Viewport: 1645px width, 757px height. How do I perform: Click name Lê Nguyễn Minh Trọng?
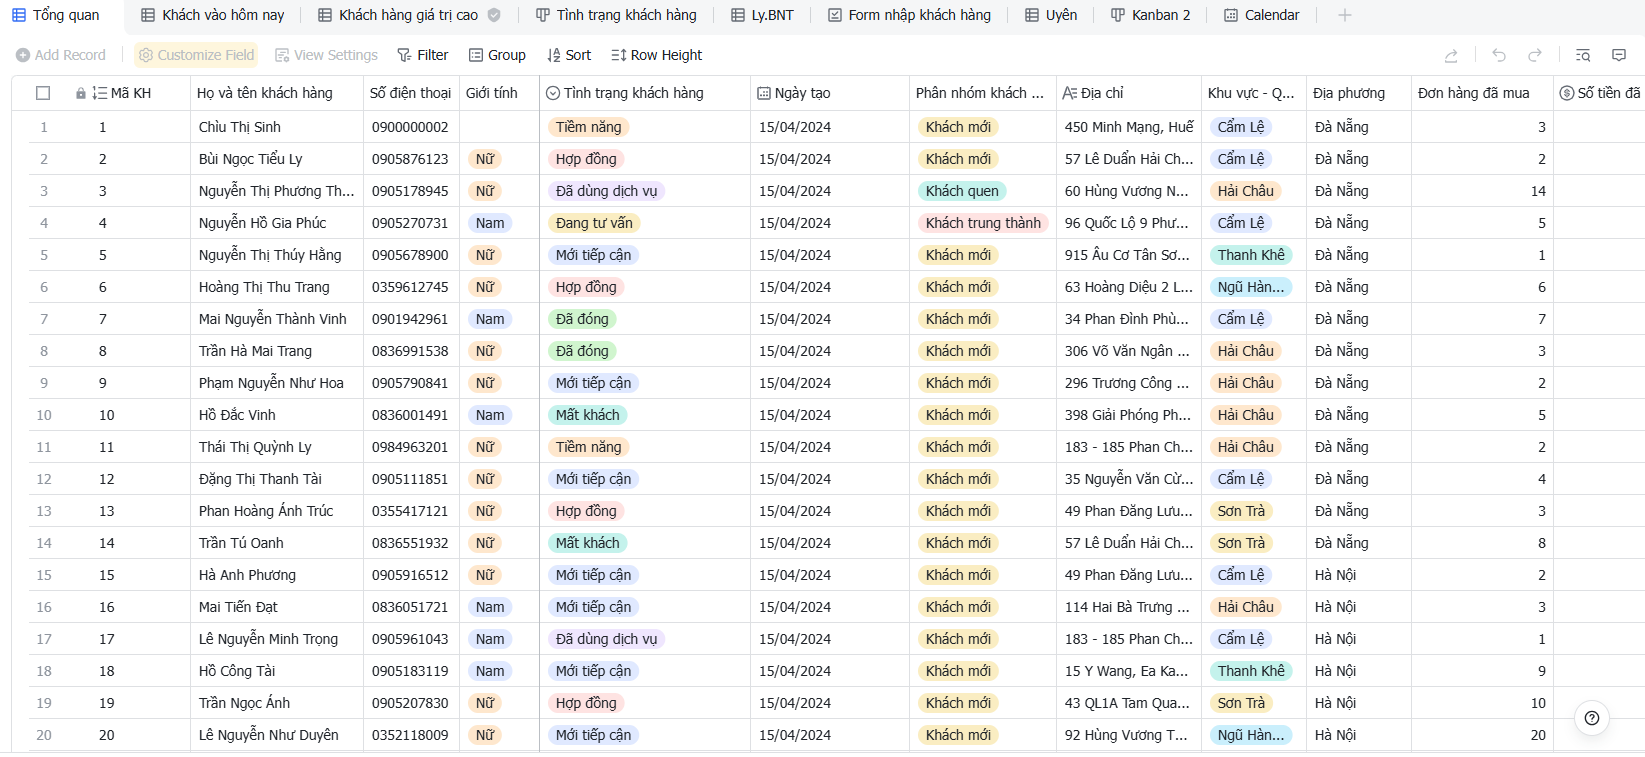coord(268,639)
